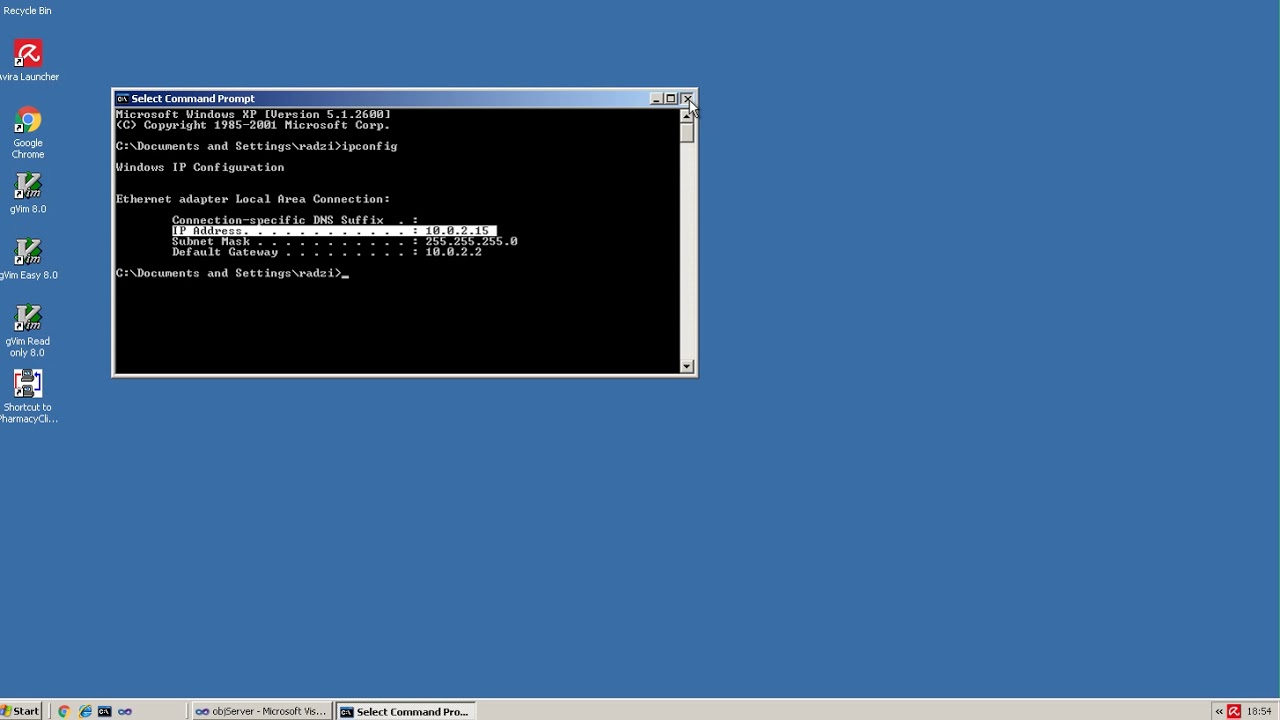Click the Command Prompt scrollbar thumb
The width and height of the screenshot is (1280, 720).
[x=687, y=132]
